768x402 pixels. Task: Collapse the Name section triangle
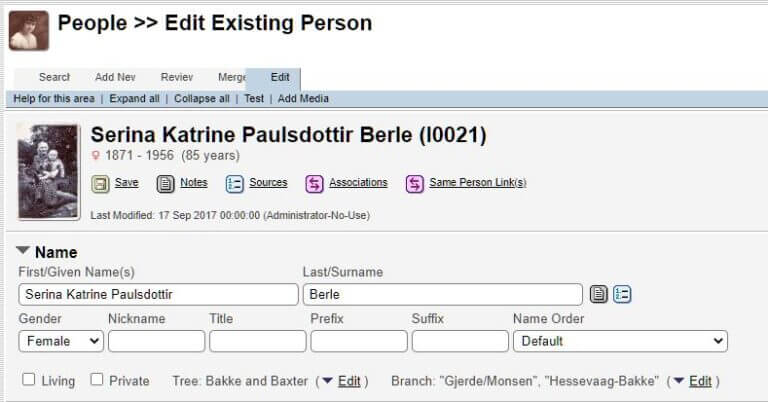tap(23, 252)
